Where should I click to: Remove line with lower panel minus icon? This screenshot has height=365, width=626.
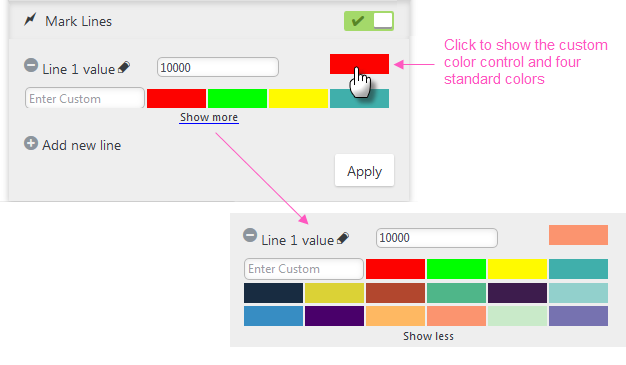pyautogui.click(x=250, y=235)
